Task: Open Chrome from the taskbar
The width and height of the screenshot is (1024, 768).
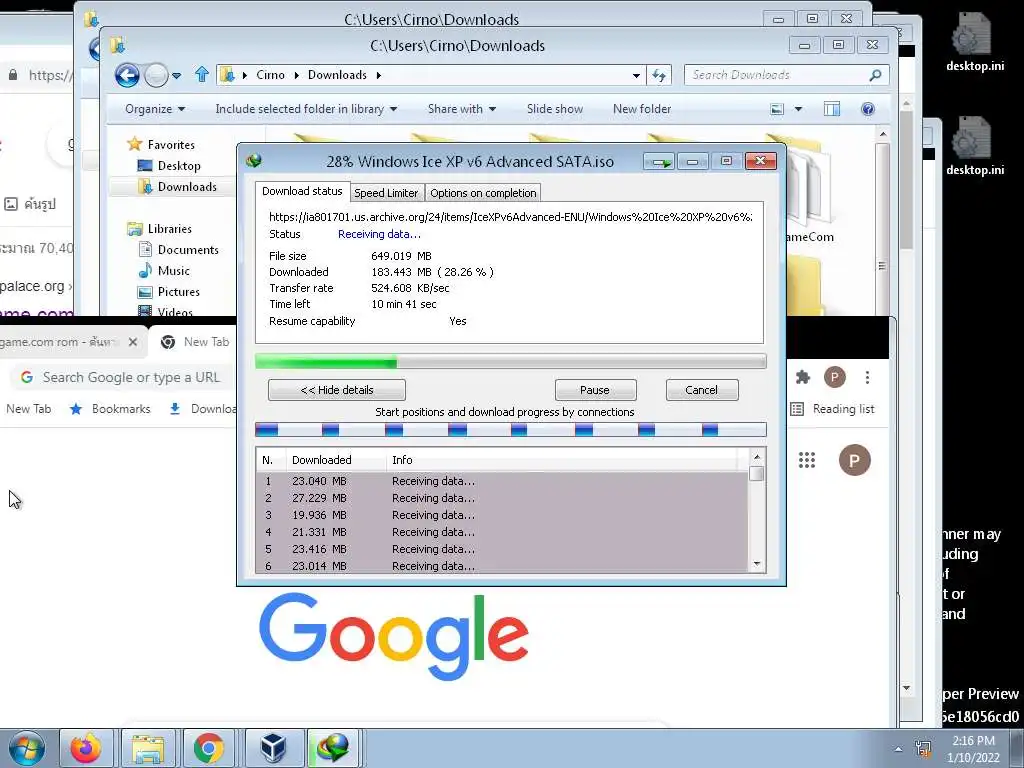Action: (208, 748)
